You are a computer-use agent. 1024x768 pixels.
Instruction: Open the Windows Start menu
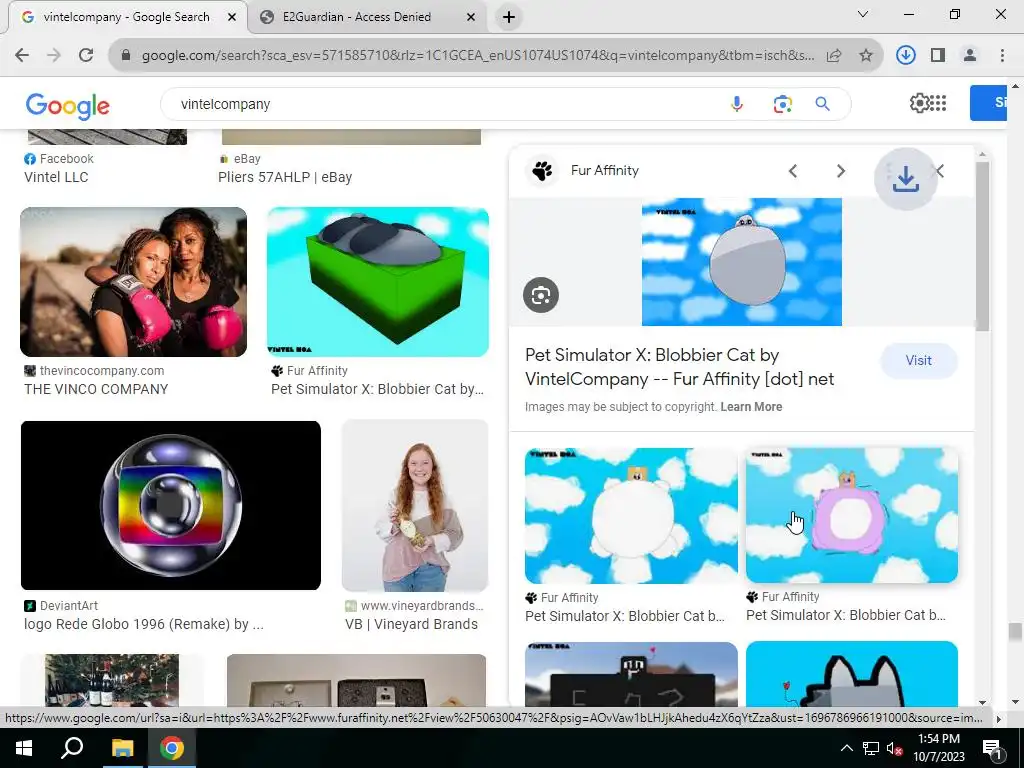tap(24, 748)
